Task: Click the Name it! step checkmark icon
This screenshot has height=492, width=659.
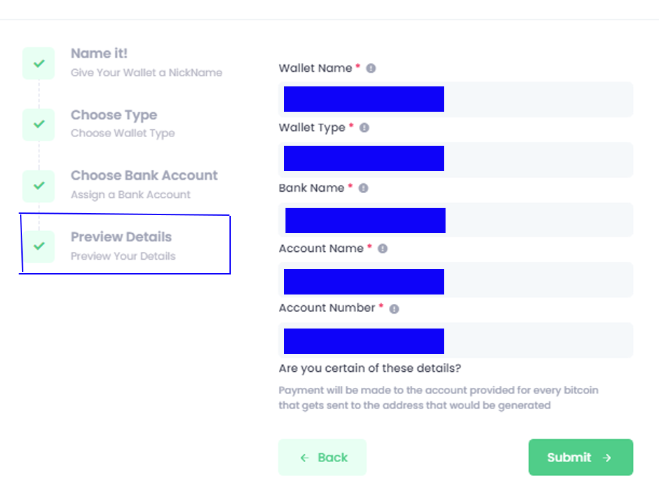Action: (39, 63)
